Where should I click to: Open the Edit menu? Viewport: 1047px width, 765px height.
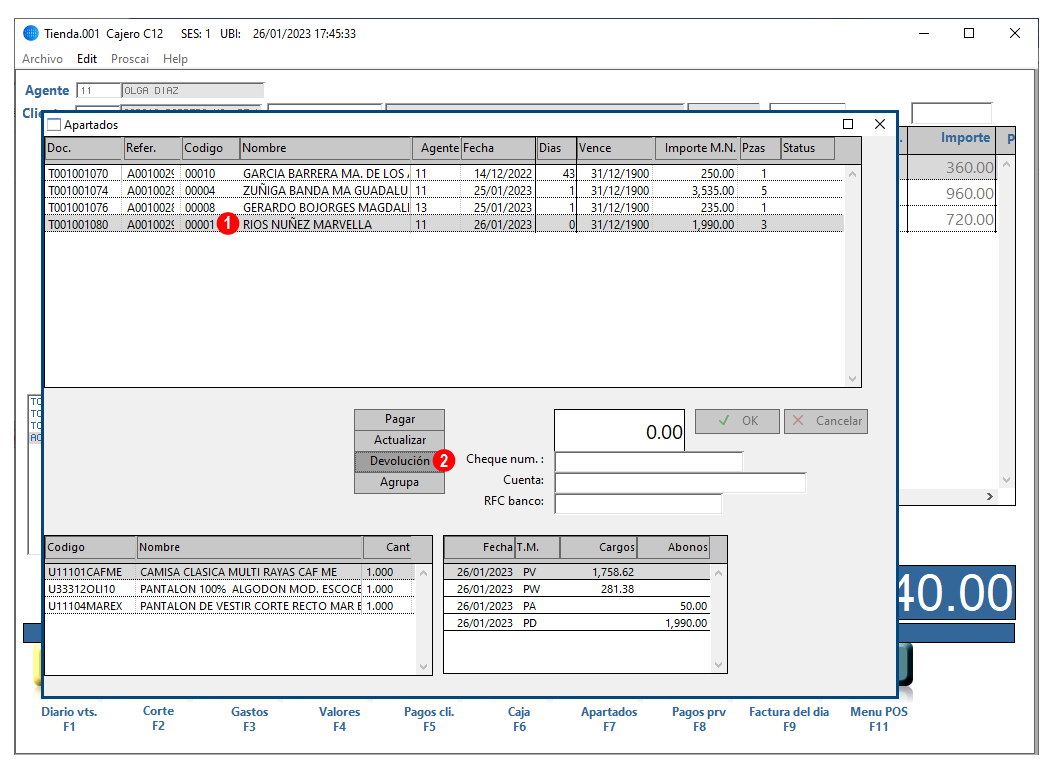(87, 59)
